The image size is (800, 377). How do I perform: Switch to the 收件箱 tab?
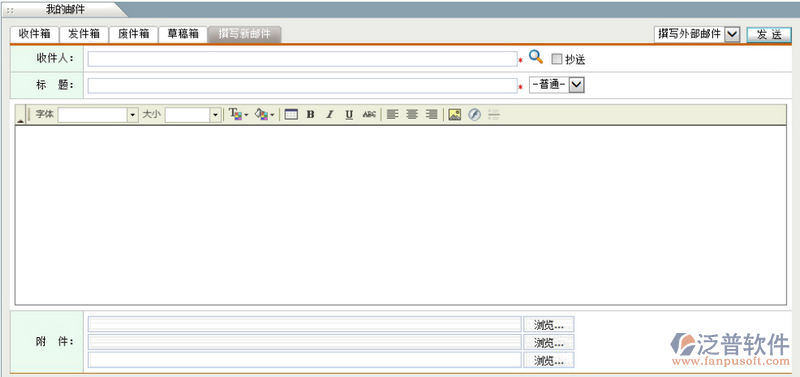click(35, 34)
